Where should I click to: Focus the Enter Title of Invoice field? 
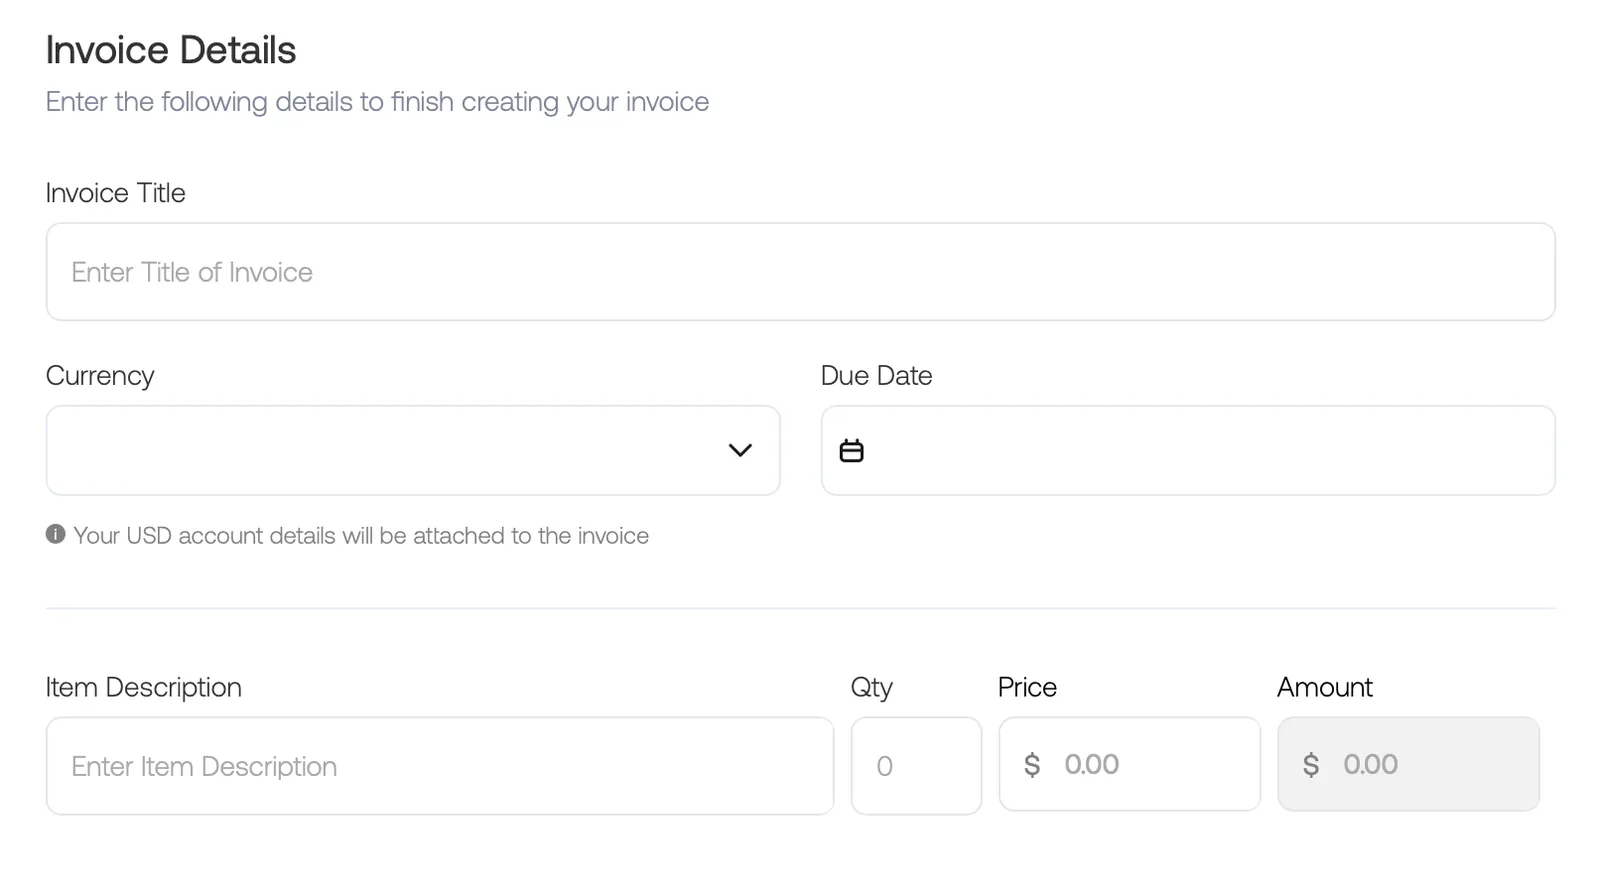(x=800, y=272)
